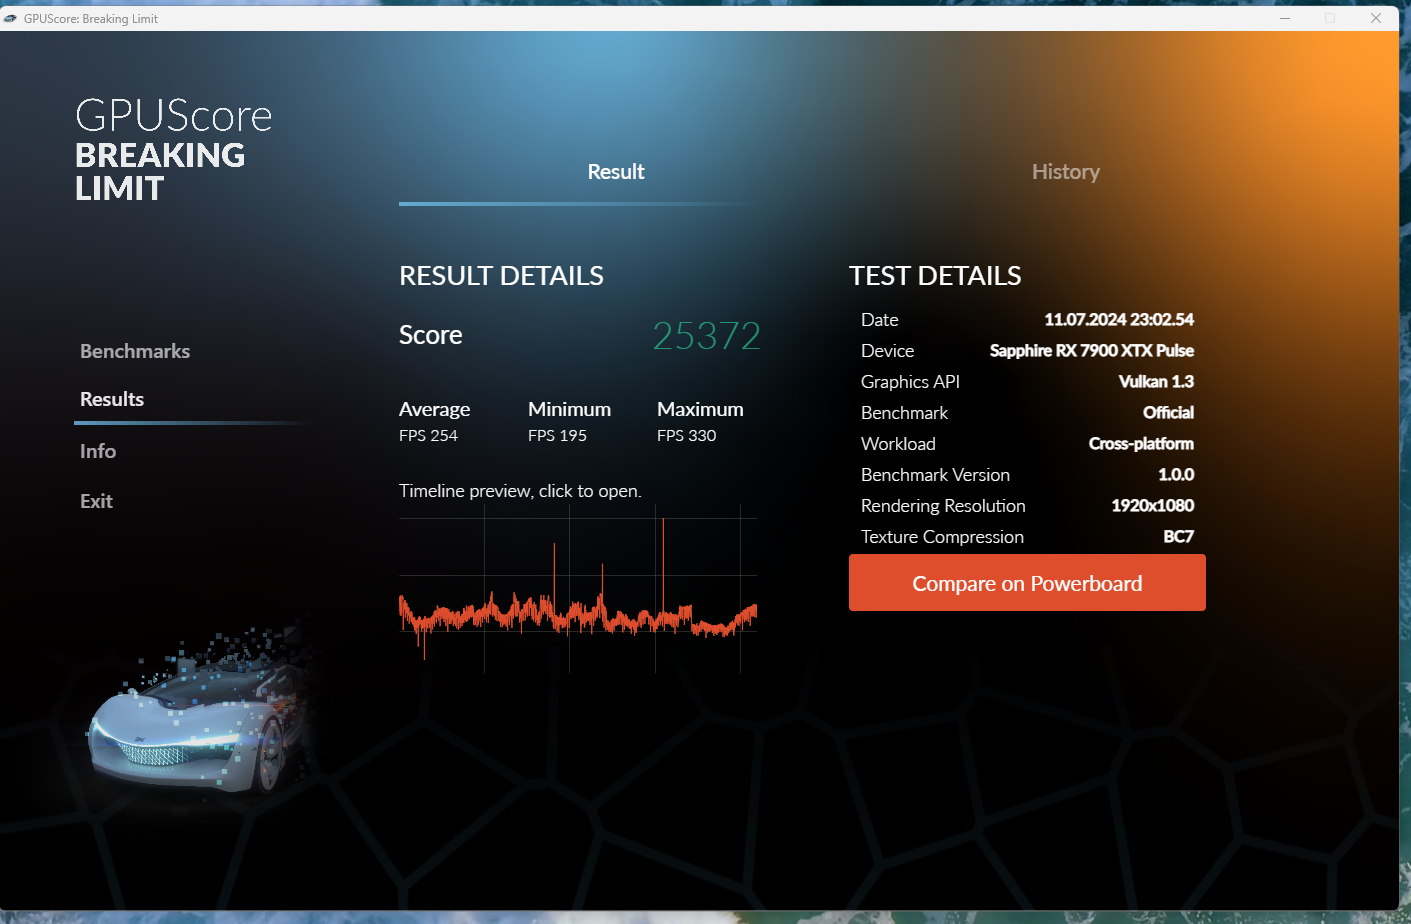Switch to the History tab
Screen dimensions: 1411x924
1066,172
